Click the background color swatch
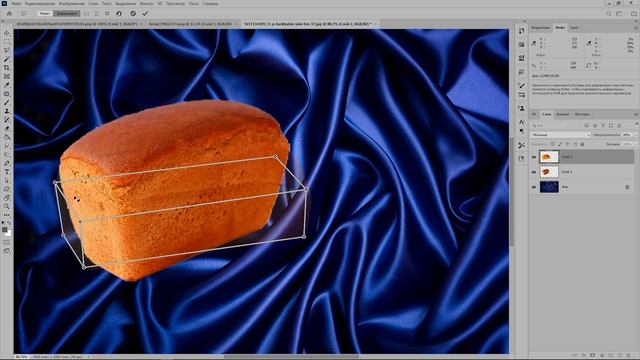Screen dimensions: 640x360 pyautogui.click(x=8, y=233)
